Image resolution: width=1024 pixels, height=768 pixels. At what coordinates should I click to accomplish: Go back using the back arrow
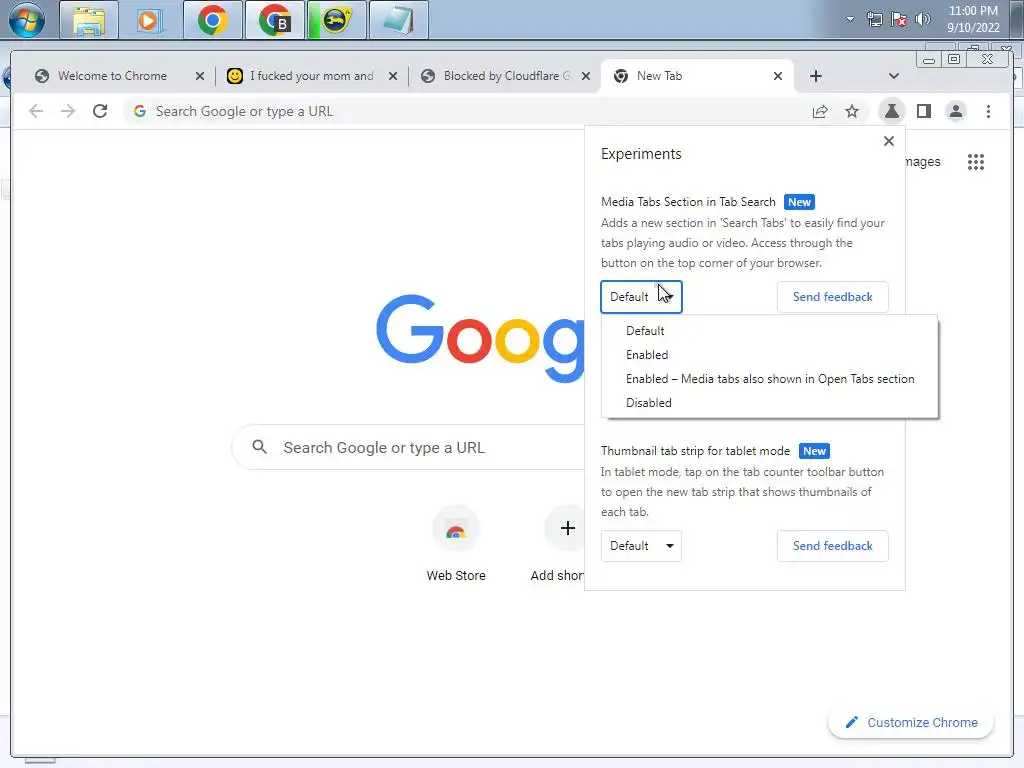tap(36, 111)
